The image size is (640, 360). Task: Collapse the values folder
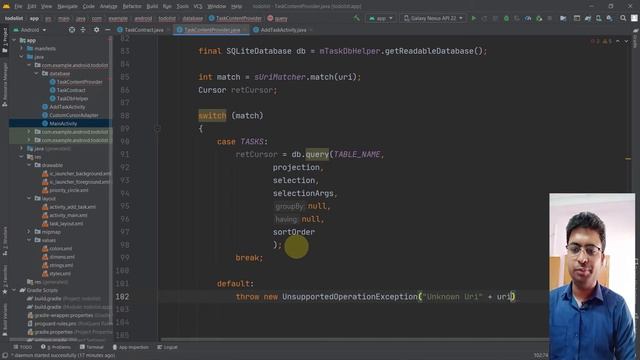click(29, 240)
